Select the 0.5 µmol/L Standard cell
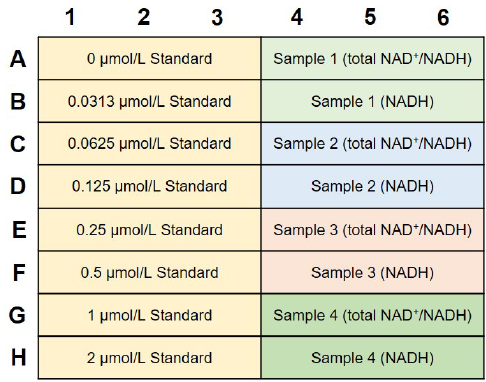486x382 pixels. [150, 272]
